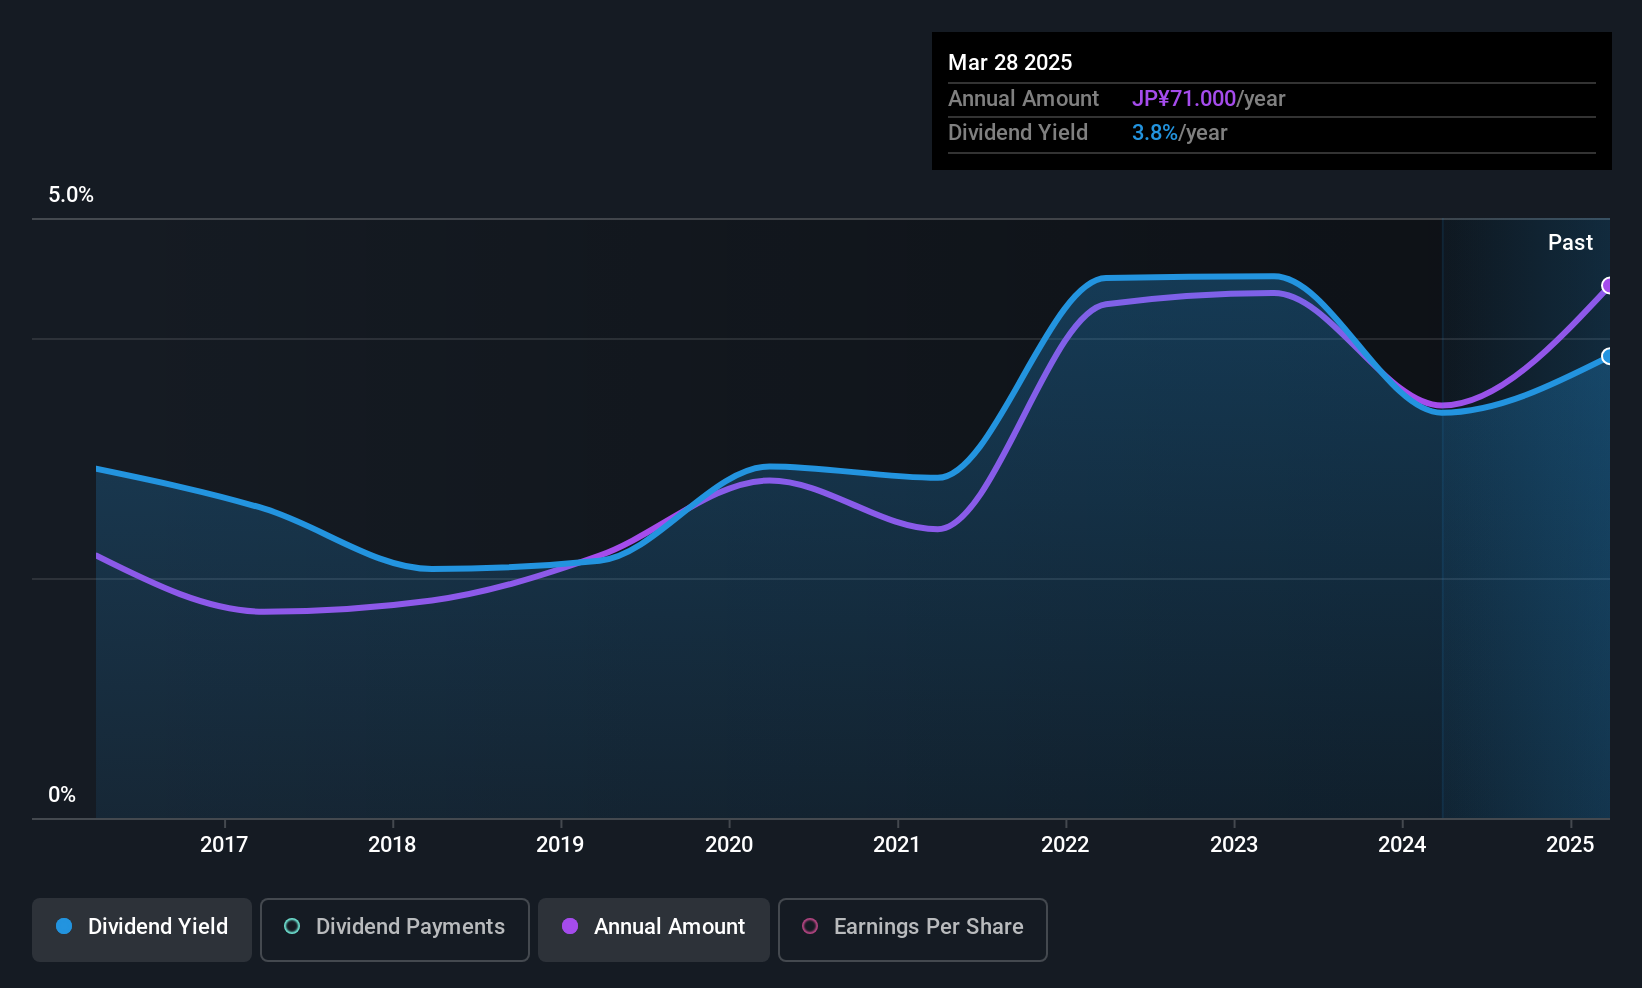Select the 2020 x-axis year label
1642x988 pixels.
click(729, 845)
